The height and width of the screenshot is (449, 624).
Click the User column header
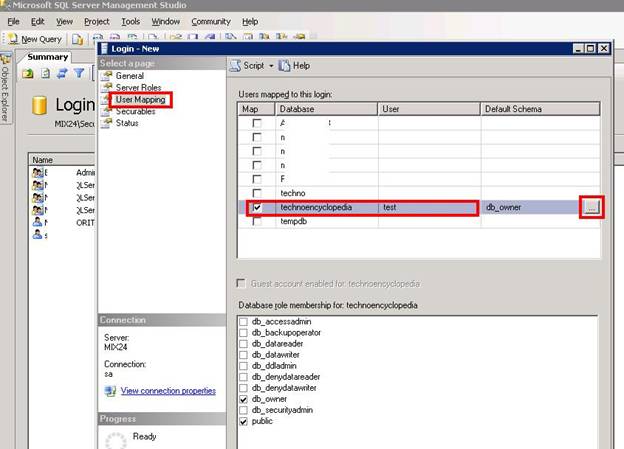(x=429, y=109)
